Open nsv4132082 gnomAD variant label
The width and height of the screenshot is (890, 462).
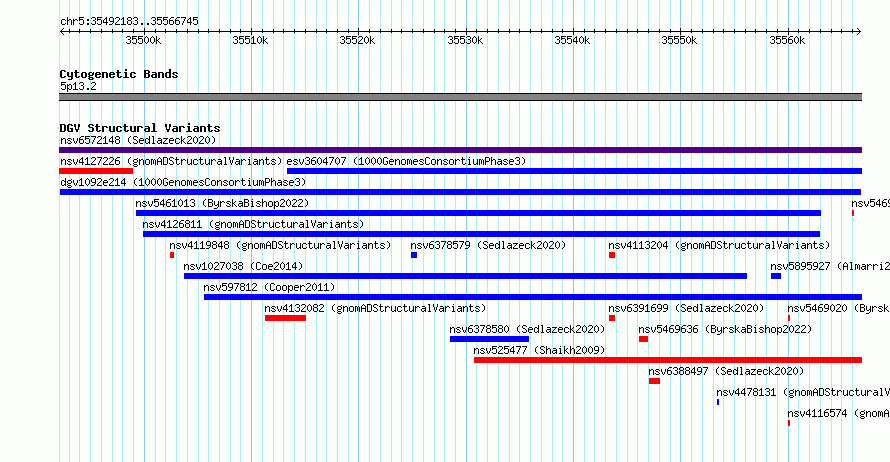click(x=375, y=308)
